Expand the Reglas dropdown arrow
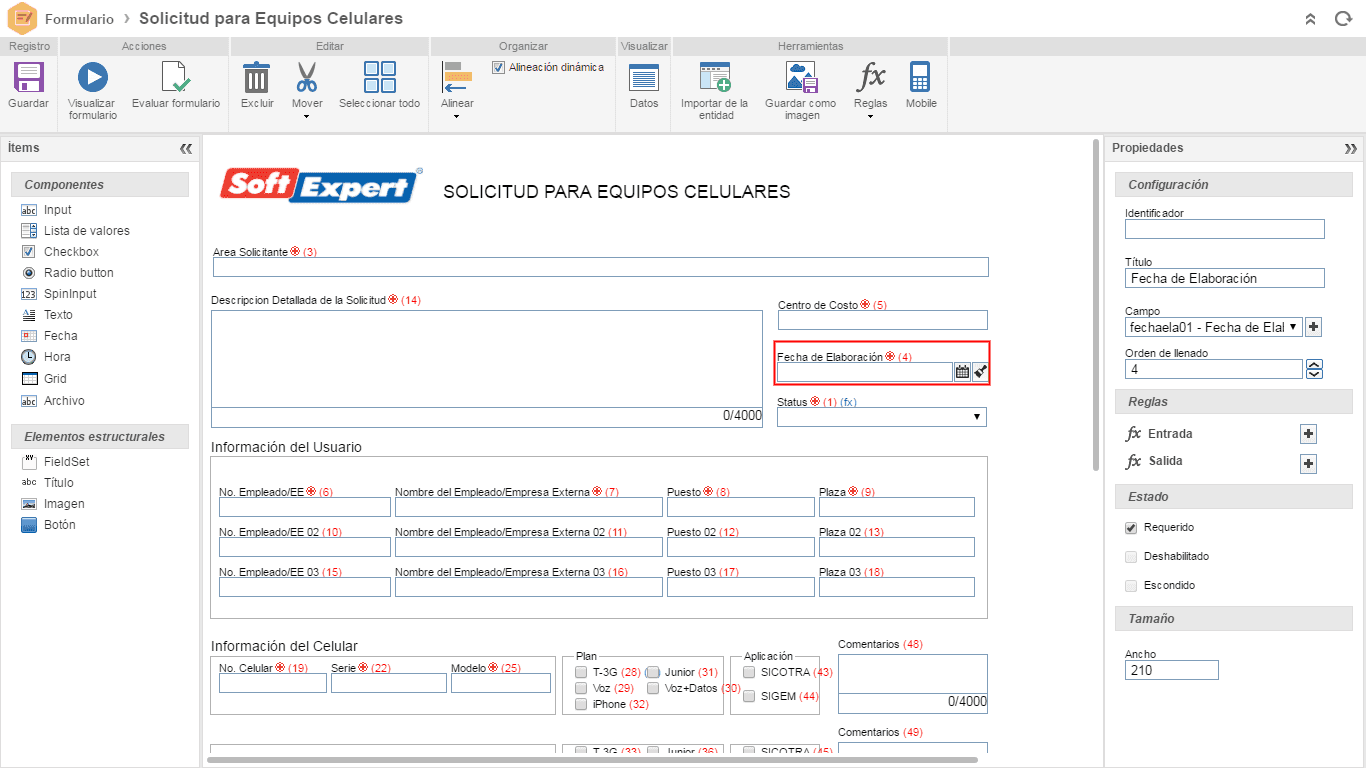Screen dimensions: 1366x768 coord(870,116)
